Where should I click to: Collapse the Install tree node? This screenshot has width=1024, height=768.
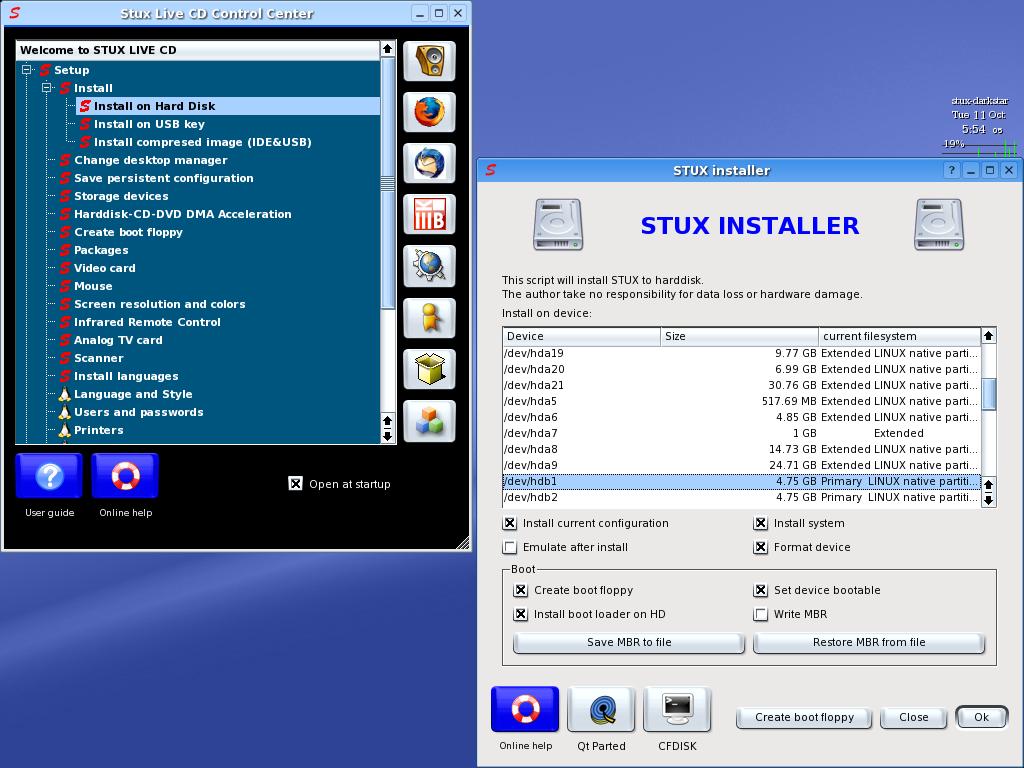(47, 88)
